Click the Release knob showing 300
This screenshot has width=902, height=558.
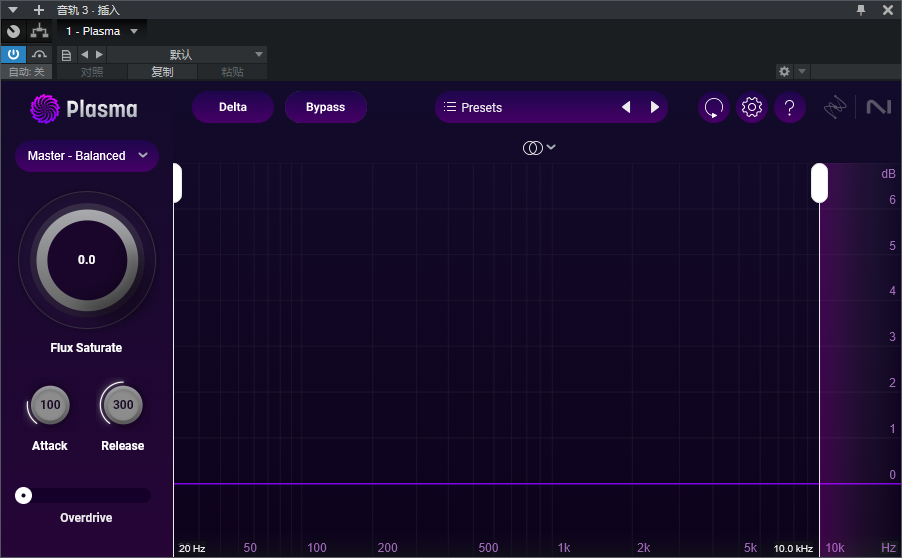[x=123, y=405]
